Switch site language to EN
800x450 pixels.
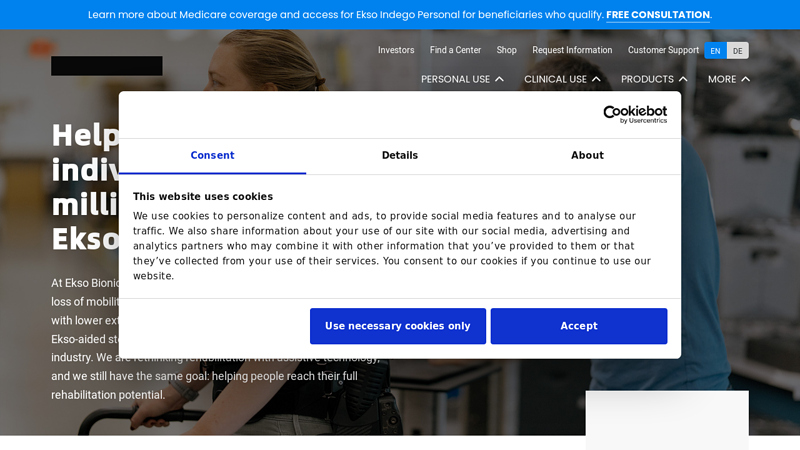pos(715,51)
